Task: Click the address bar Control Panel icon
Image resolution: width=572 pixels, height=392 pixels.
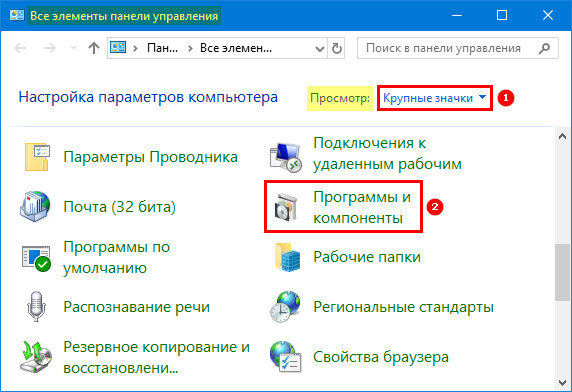Action: coord(118,47)
